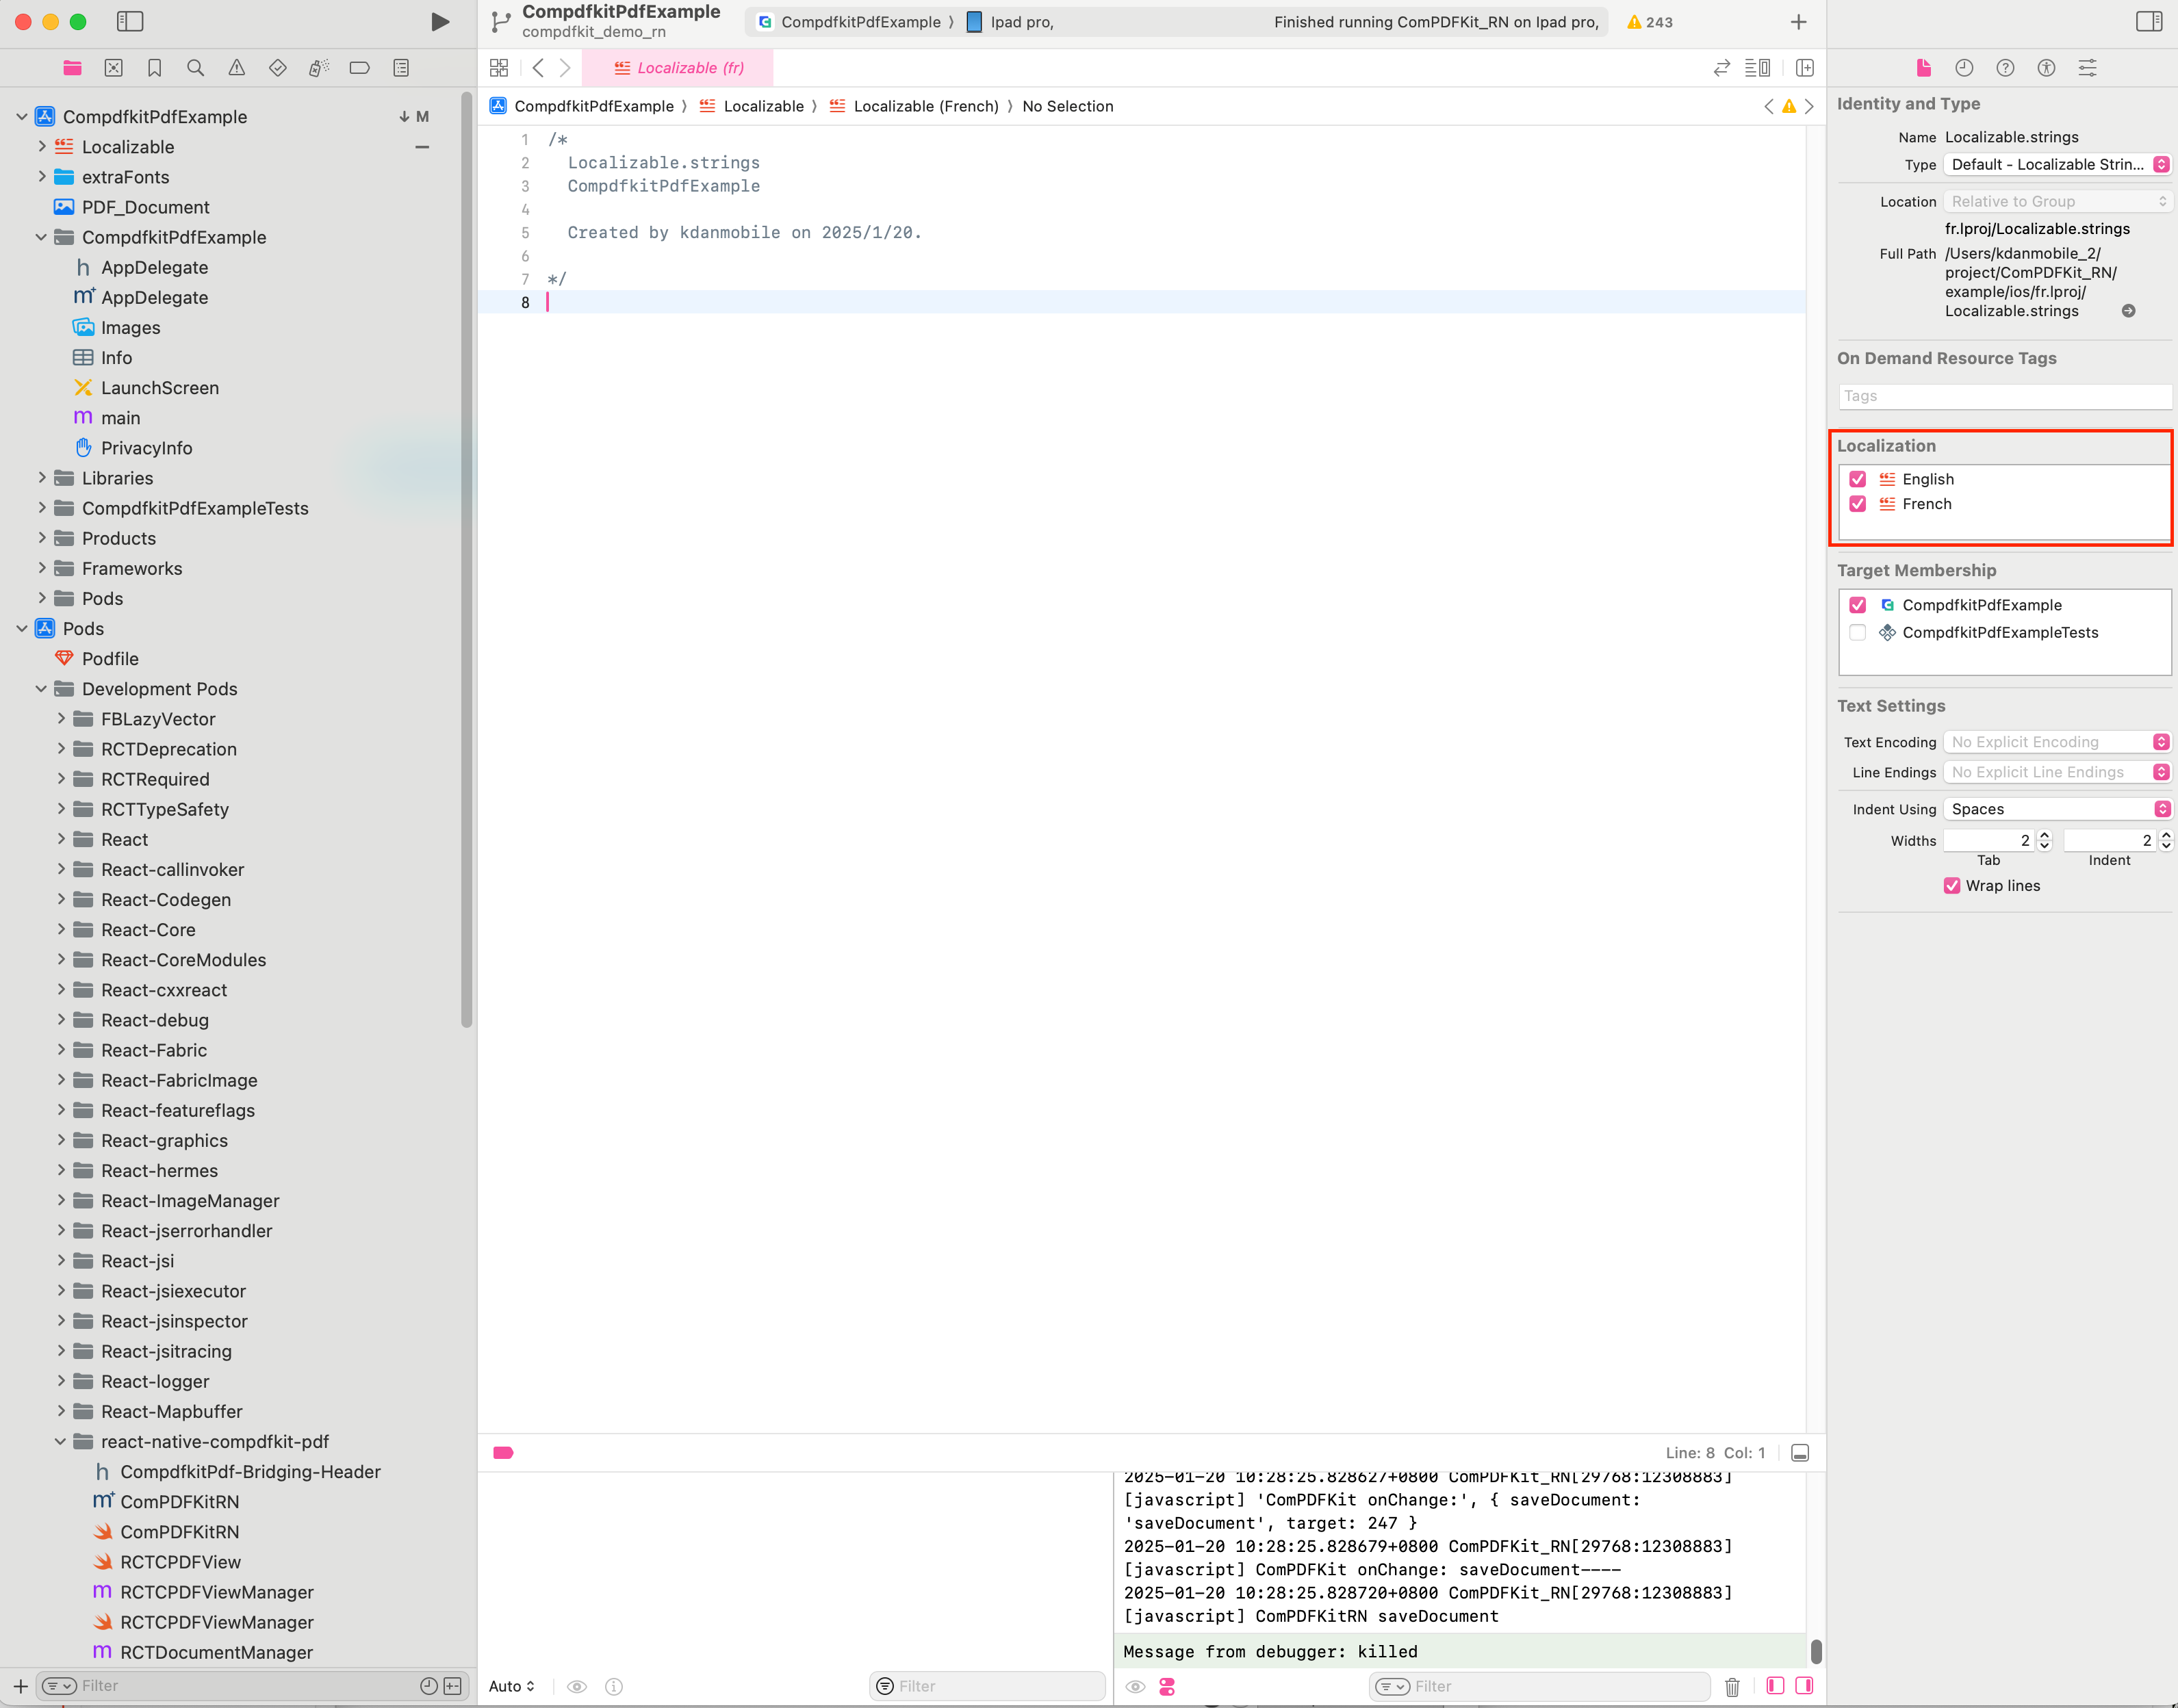Select the History inspector clock icon
The height and width of the screenshot is (1708, 2178).
click(x=1964, y=68)
